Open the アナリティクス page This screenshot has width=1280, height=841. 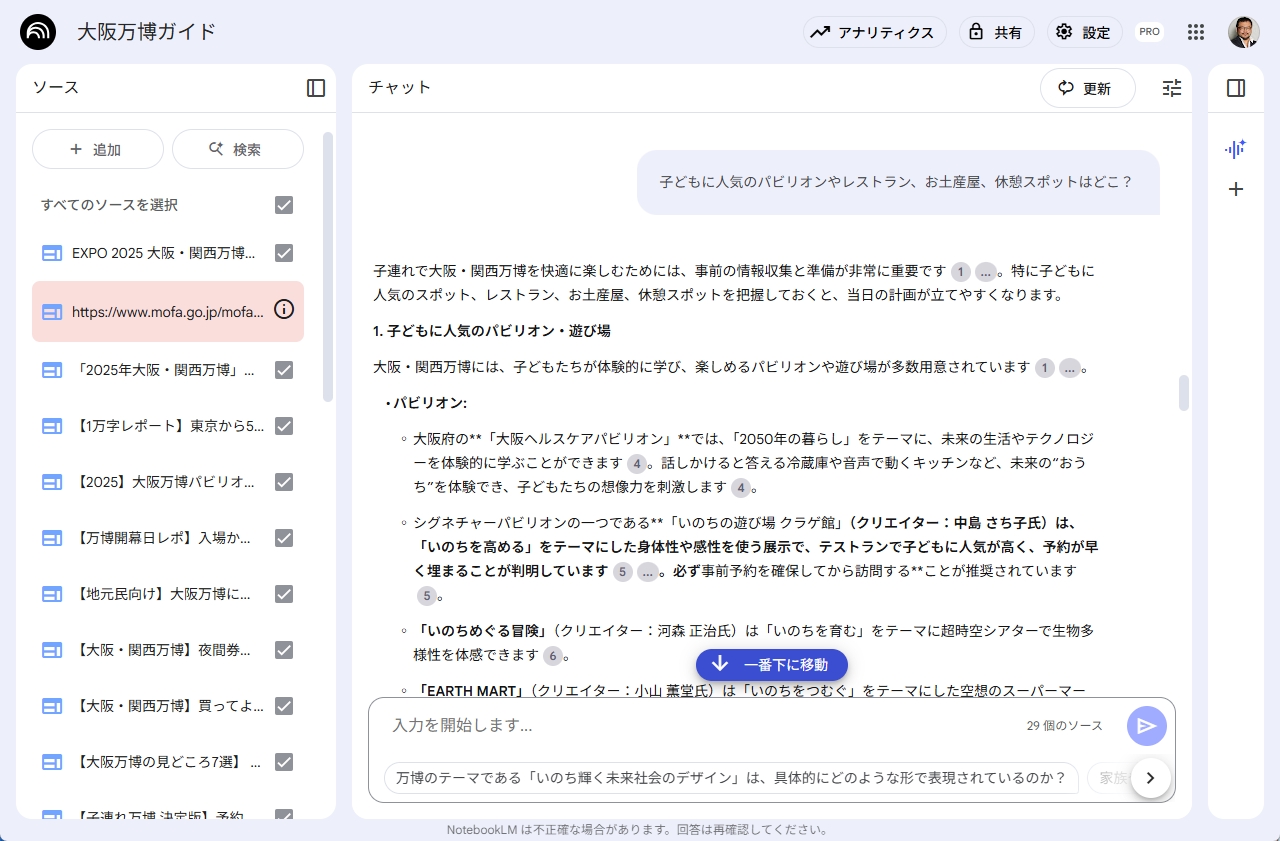[874, 32]
